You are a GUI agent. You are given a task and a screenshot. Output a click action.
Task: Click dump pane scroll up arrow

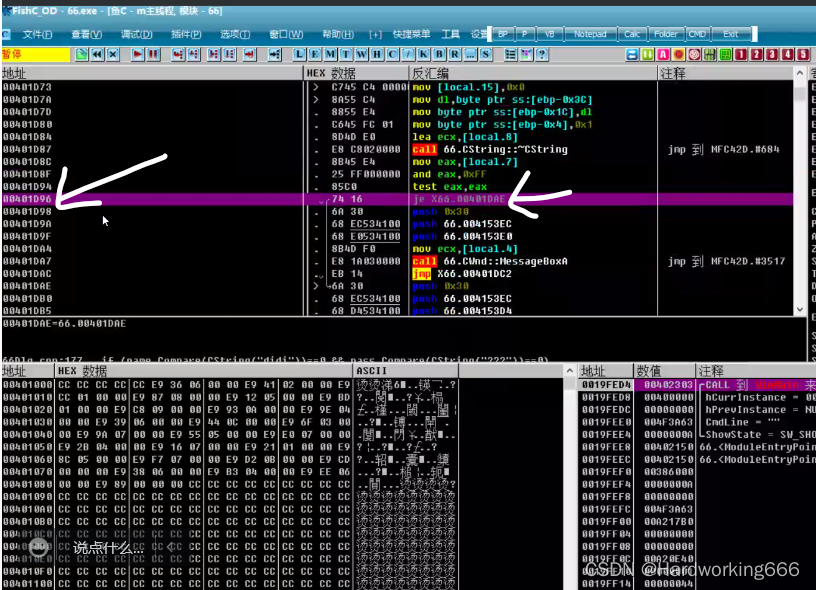pyautogui.click(x=569, y=370)
